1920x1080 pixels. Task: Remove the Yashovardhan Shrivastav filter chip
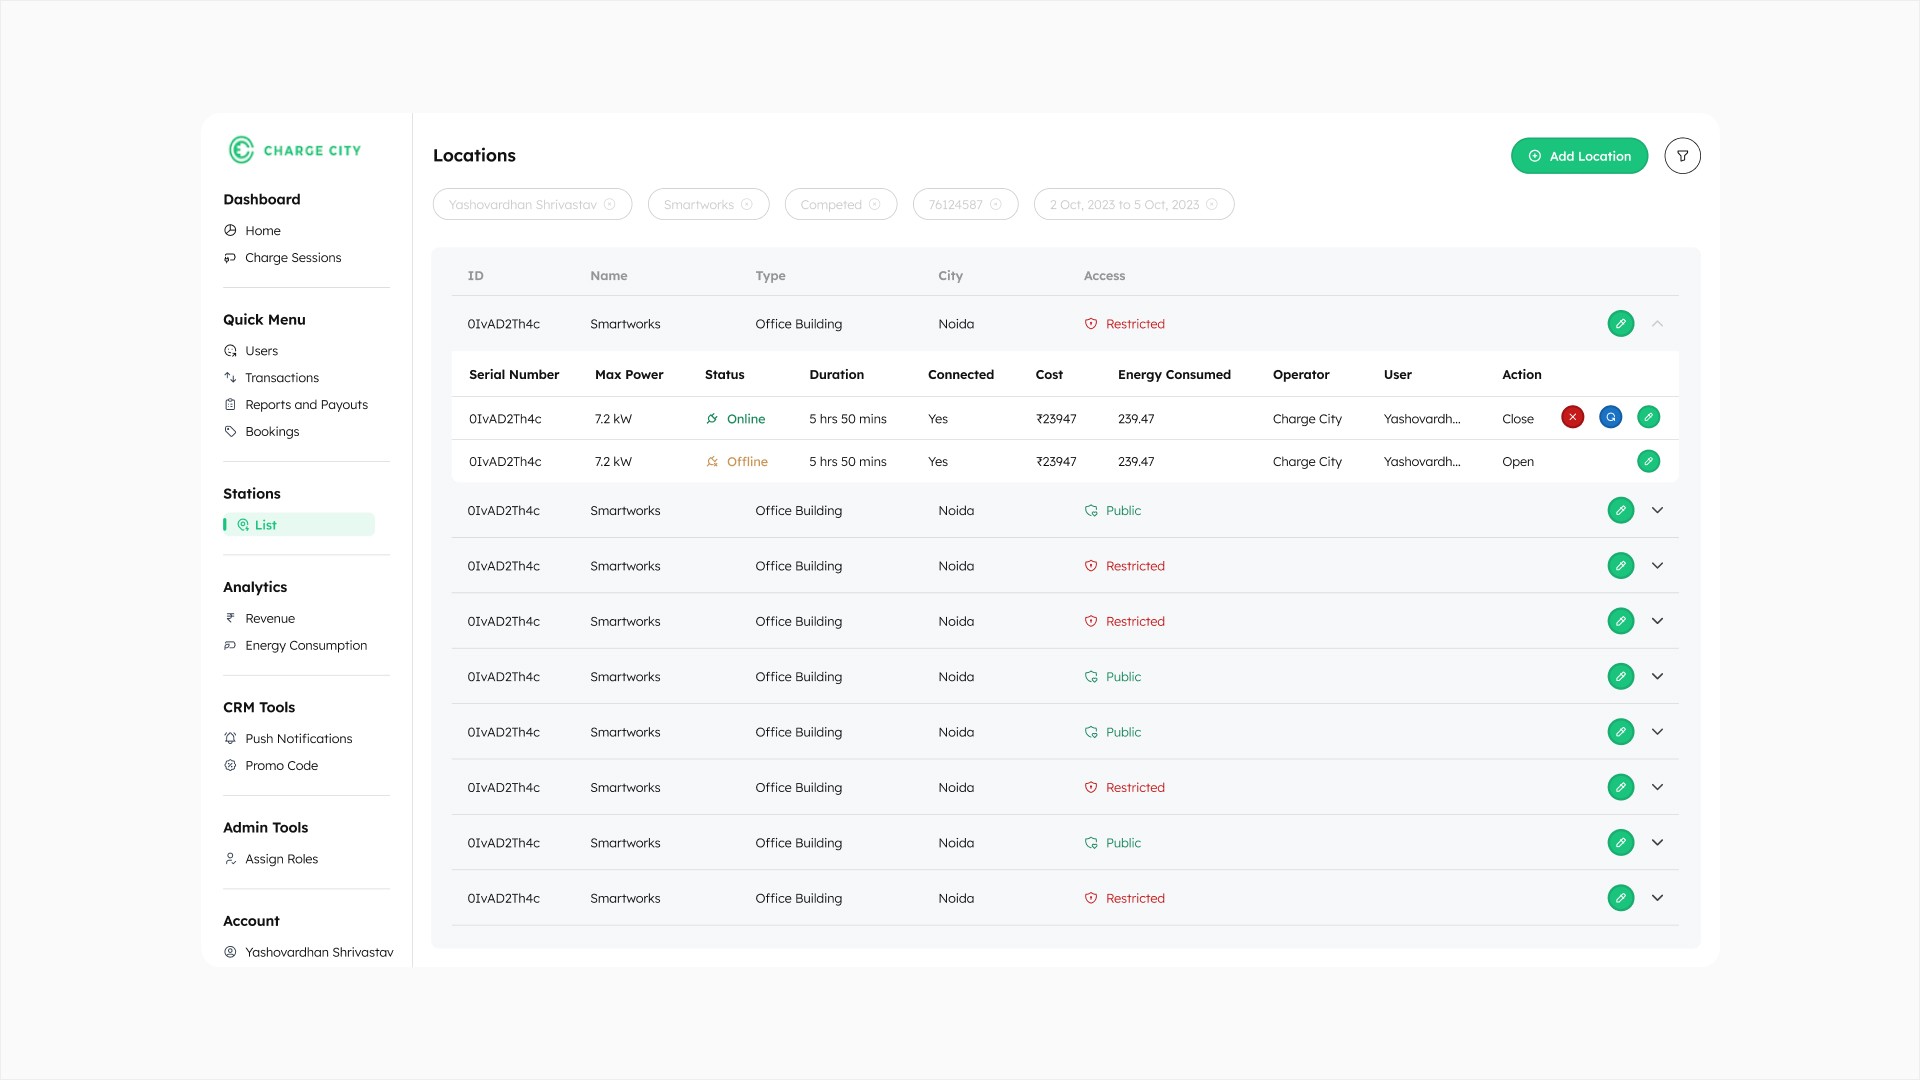tap(610, 205)
